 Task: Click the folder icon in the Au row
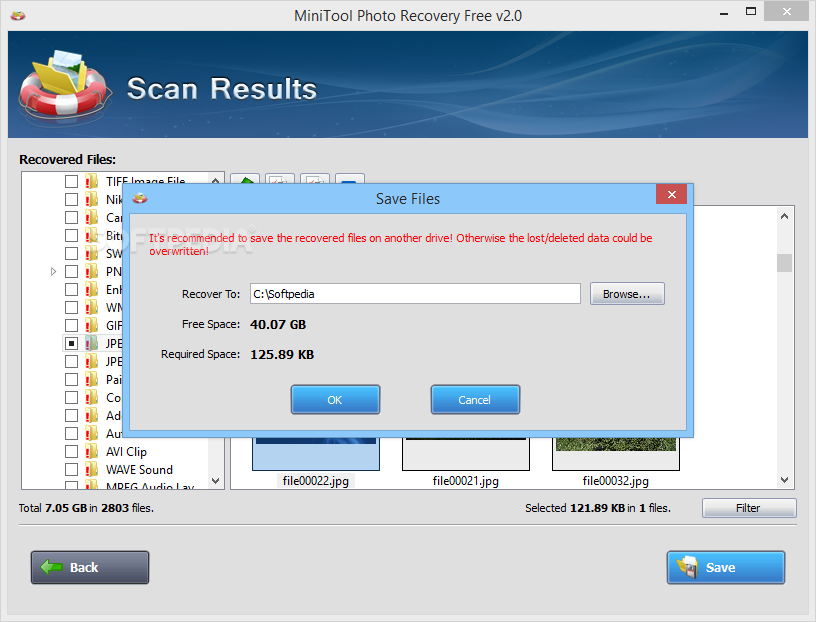[x=92, y=434]
